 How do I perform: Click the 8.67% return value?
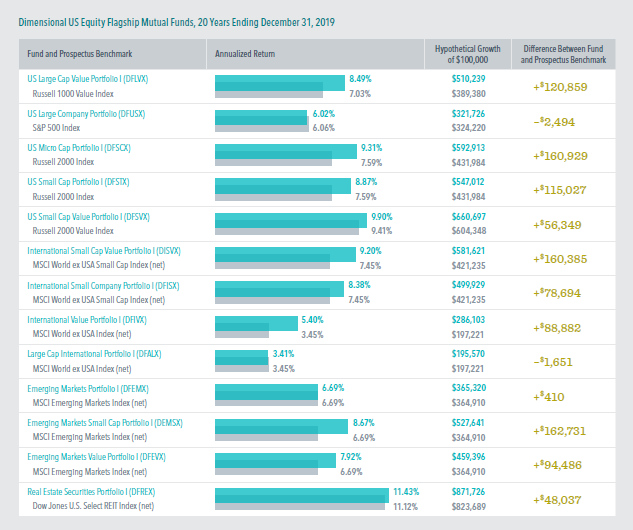pyautogui.click(x=364, y=423)
